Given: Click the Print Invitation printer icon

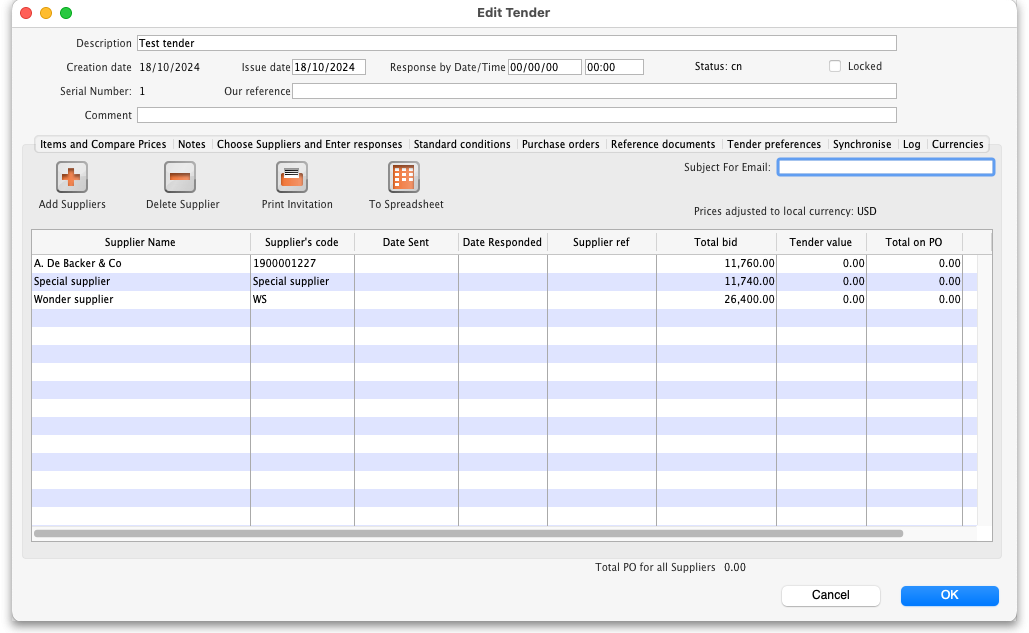Looking at the screenshot, I should (x=292, y=177).
